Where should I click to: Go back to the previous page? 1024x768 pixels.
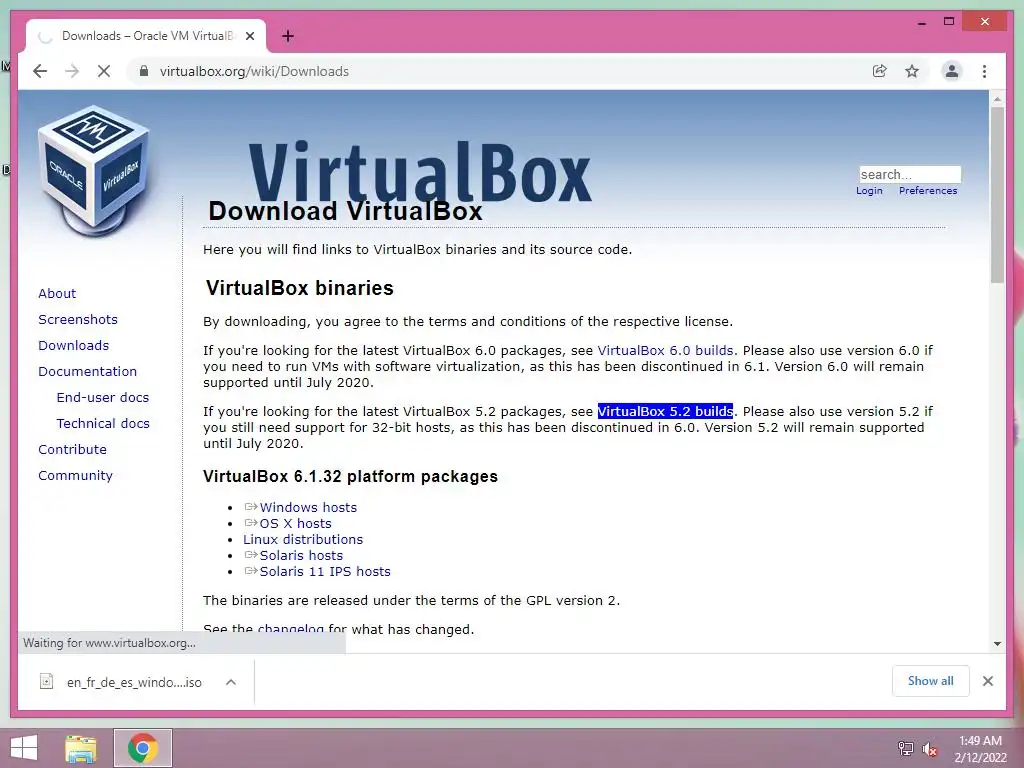pyautogui.click(x=40, y=71)
